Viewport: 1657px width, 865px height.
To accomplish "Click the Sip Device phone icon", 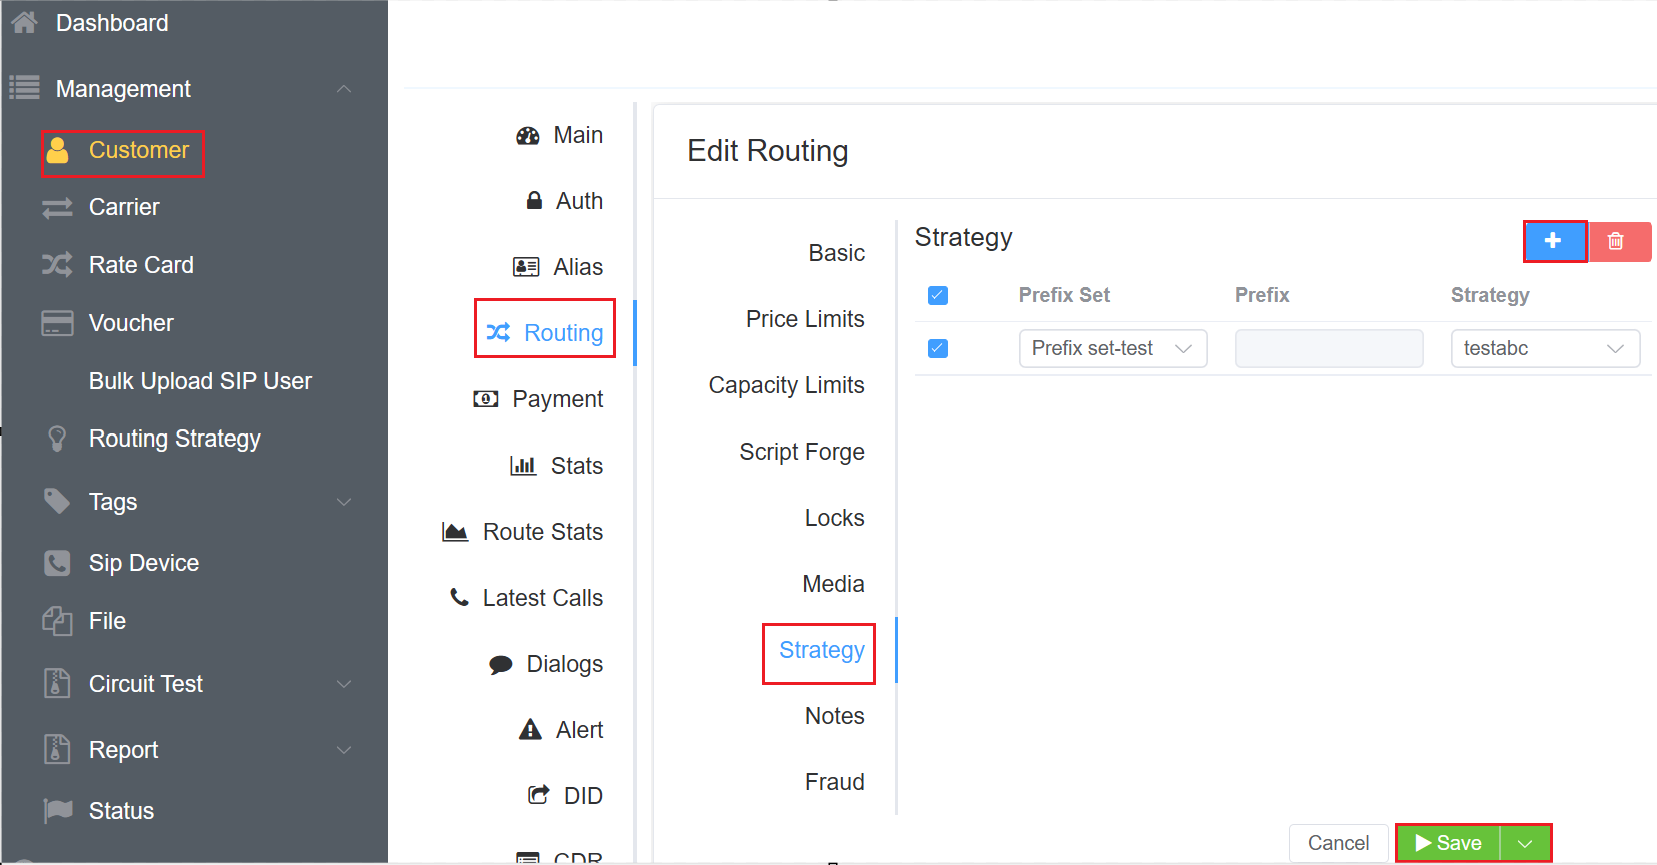I will [x=57, y=563].
